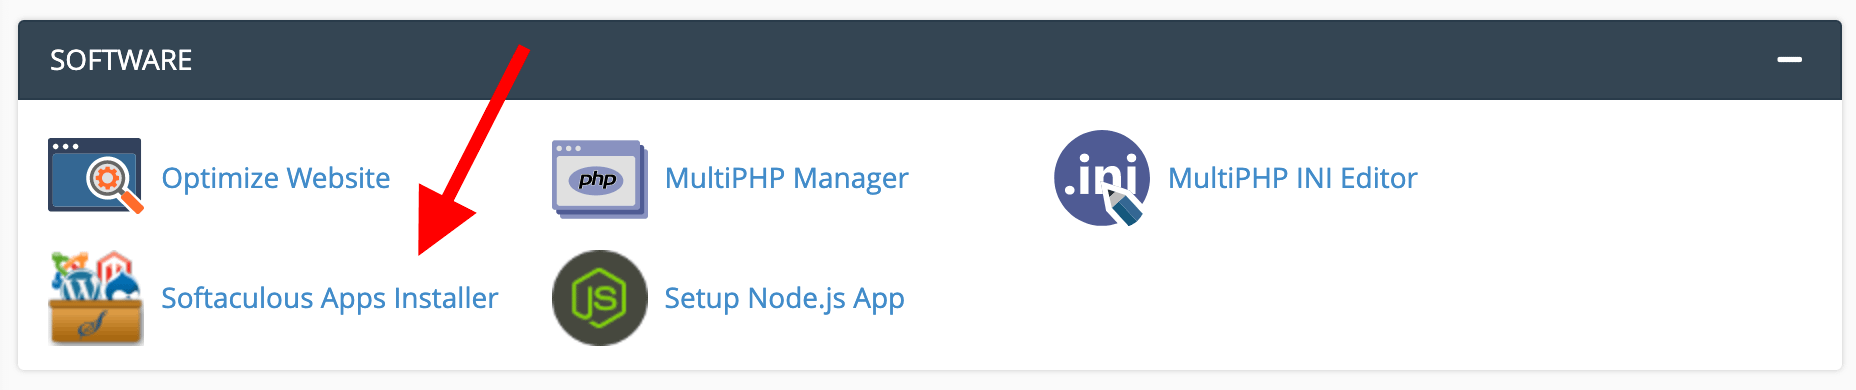Open the .ini MultiPHP INI Editor icon
This screenshot has width=1856, height=390.
point(1102,178)
